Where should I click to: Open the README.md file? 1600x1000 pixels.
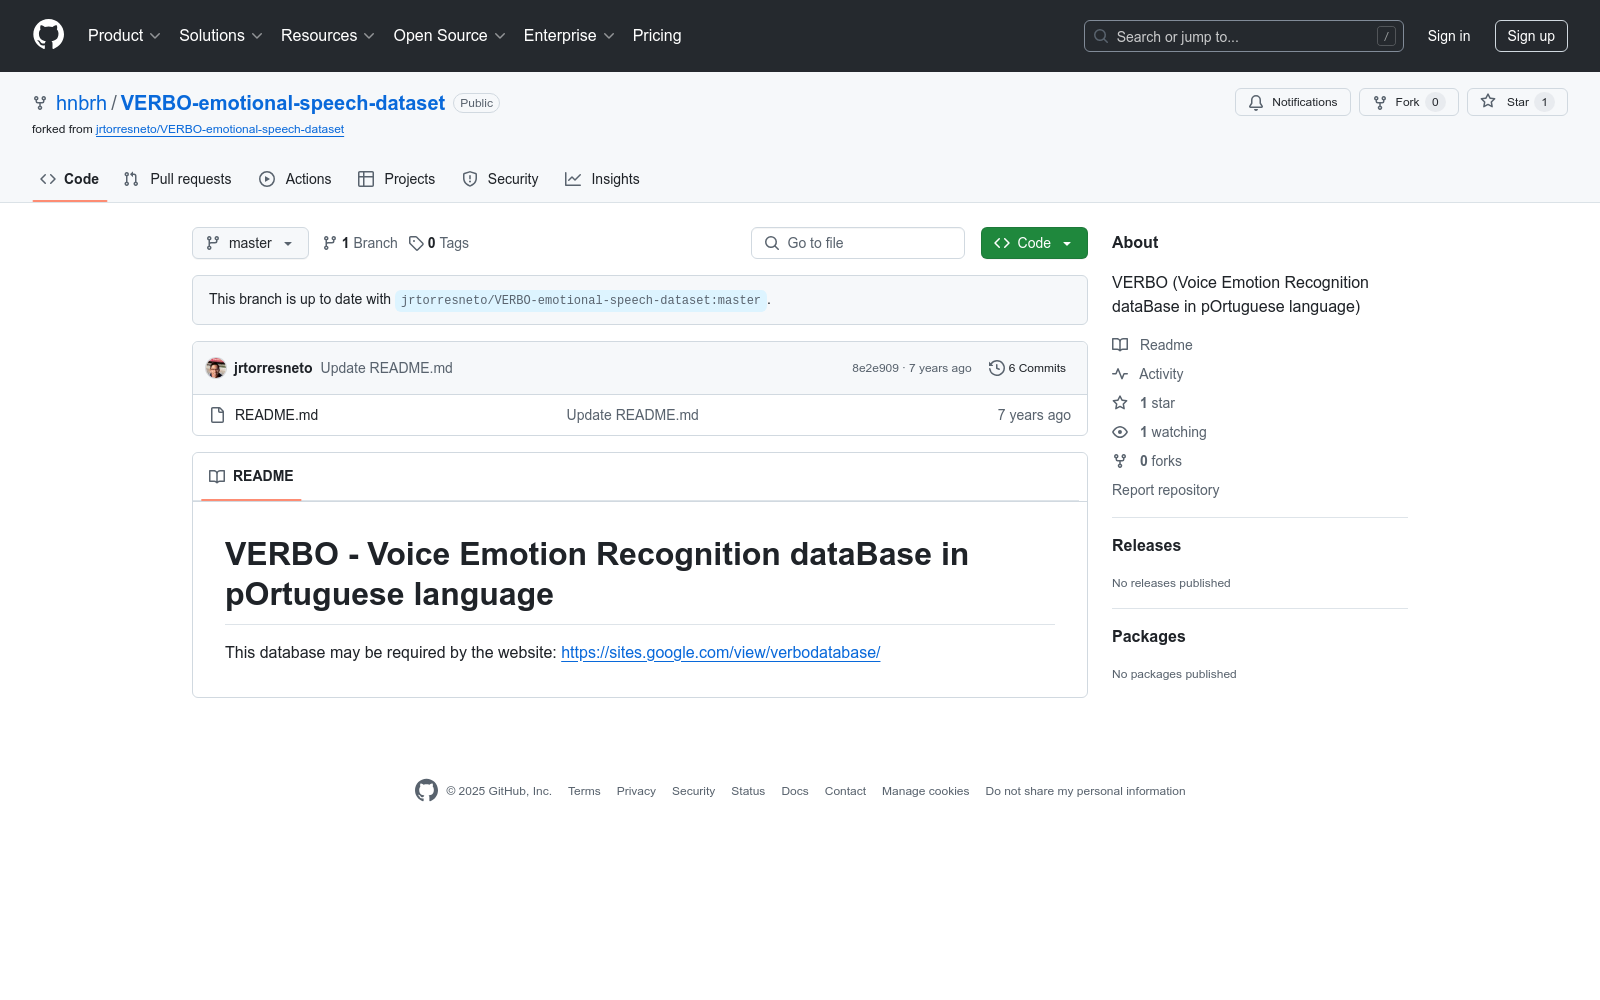[x=276, y=415]
